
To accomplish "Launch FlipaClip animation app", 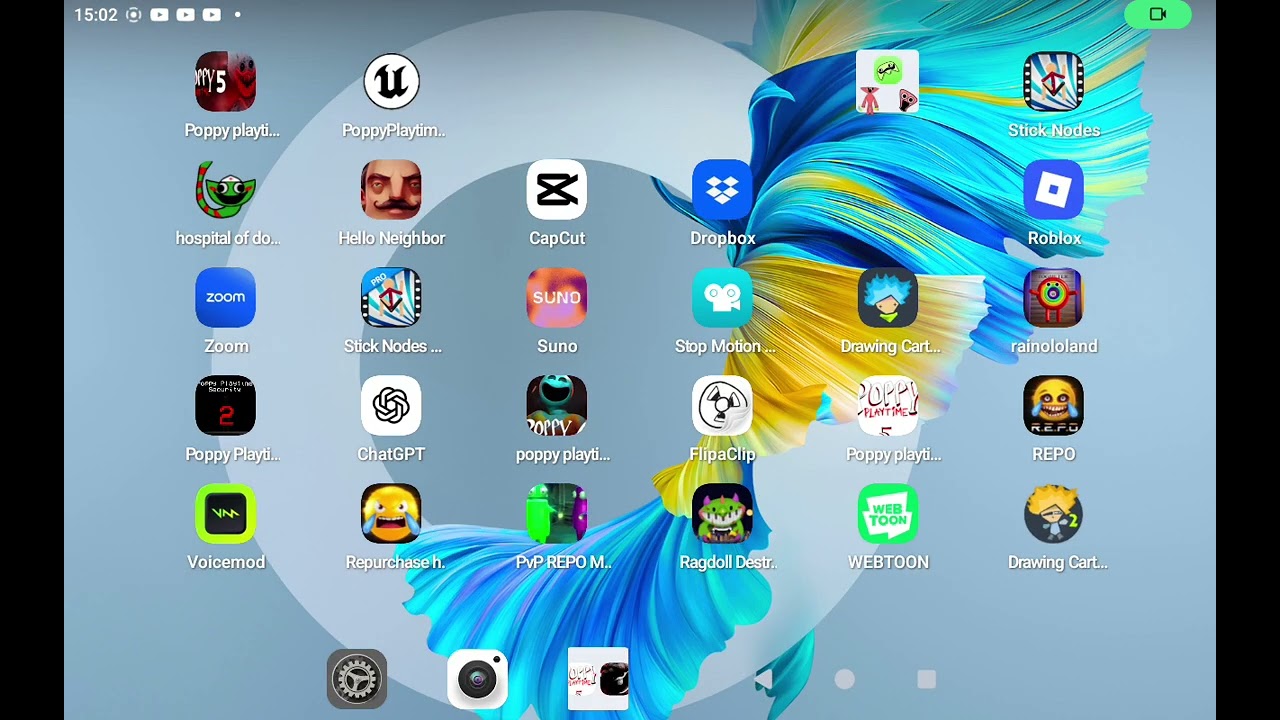I will click(722, 406).
